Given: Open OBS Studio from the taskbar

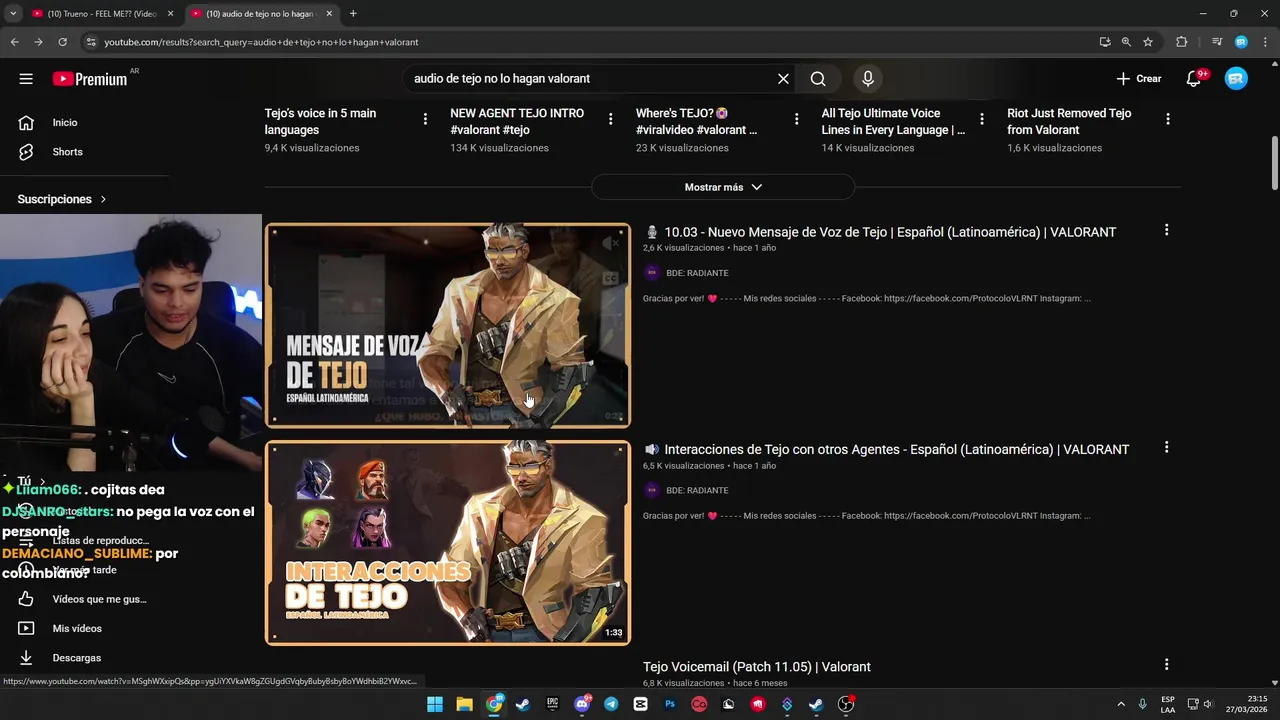Looking at the screenshot, I should click(x=846, y=704).
